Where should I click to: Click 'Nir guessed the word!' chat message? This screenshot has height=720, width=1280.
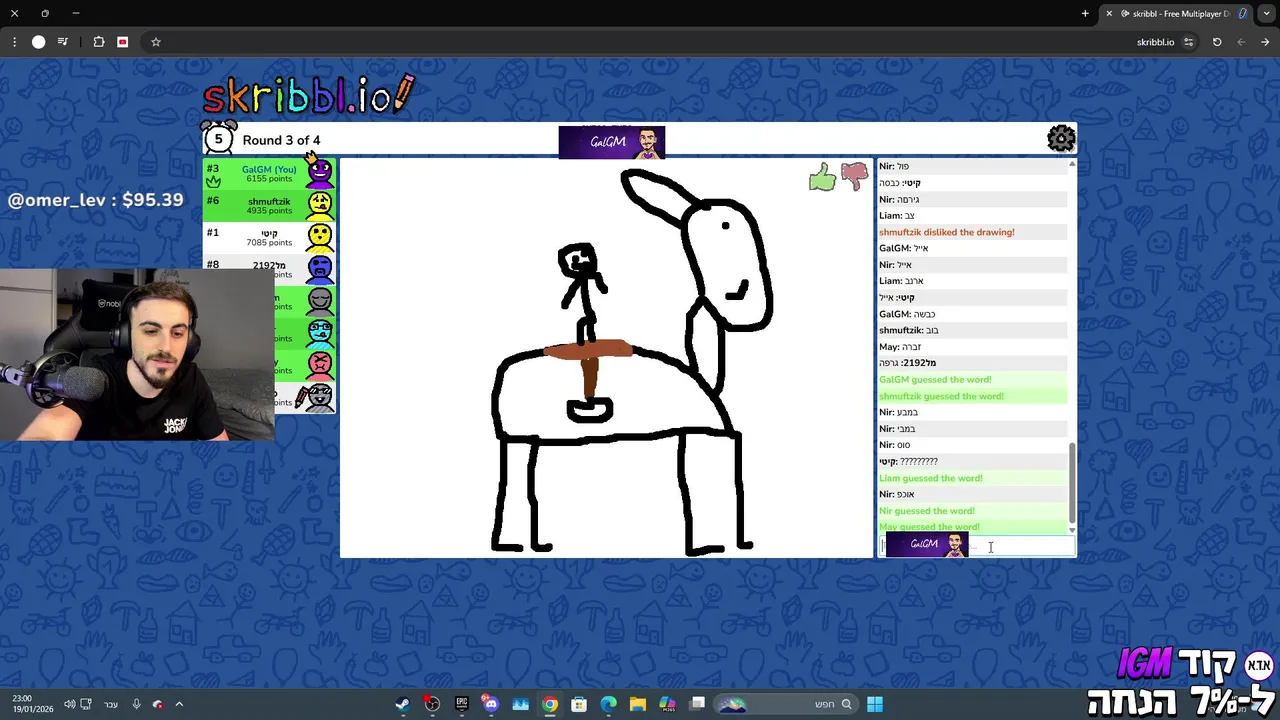click(x=926, y=511)
